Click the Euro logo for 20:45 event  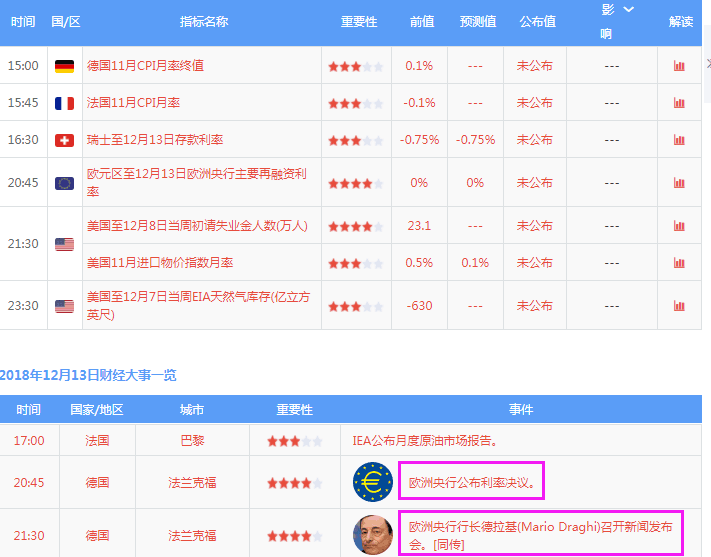(x=373, y=482)
